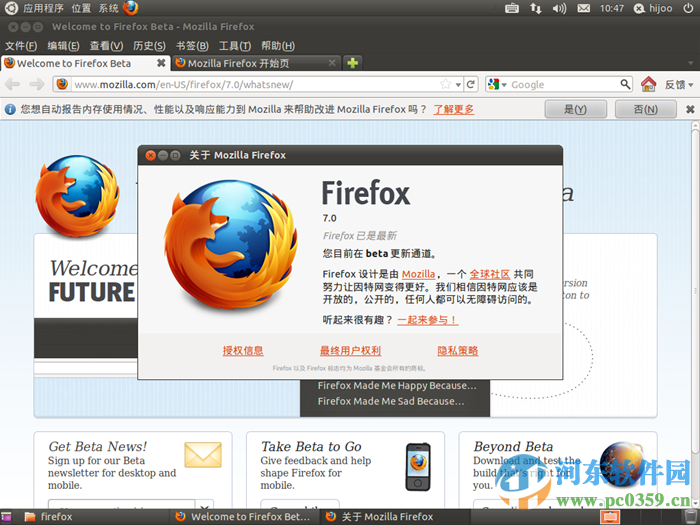Open hijoo user menu in top panel

[654, 8]
